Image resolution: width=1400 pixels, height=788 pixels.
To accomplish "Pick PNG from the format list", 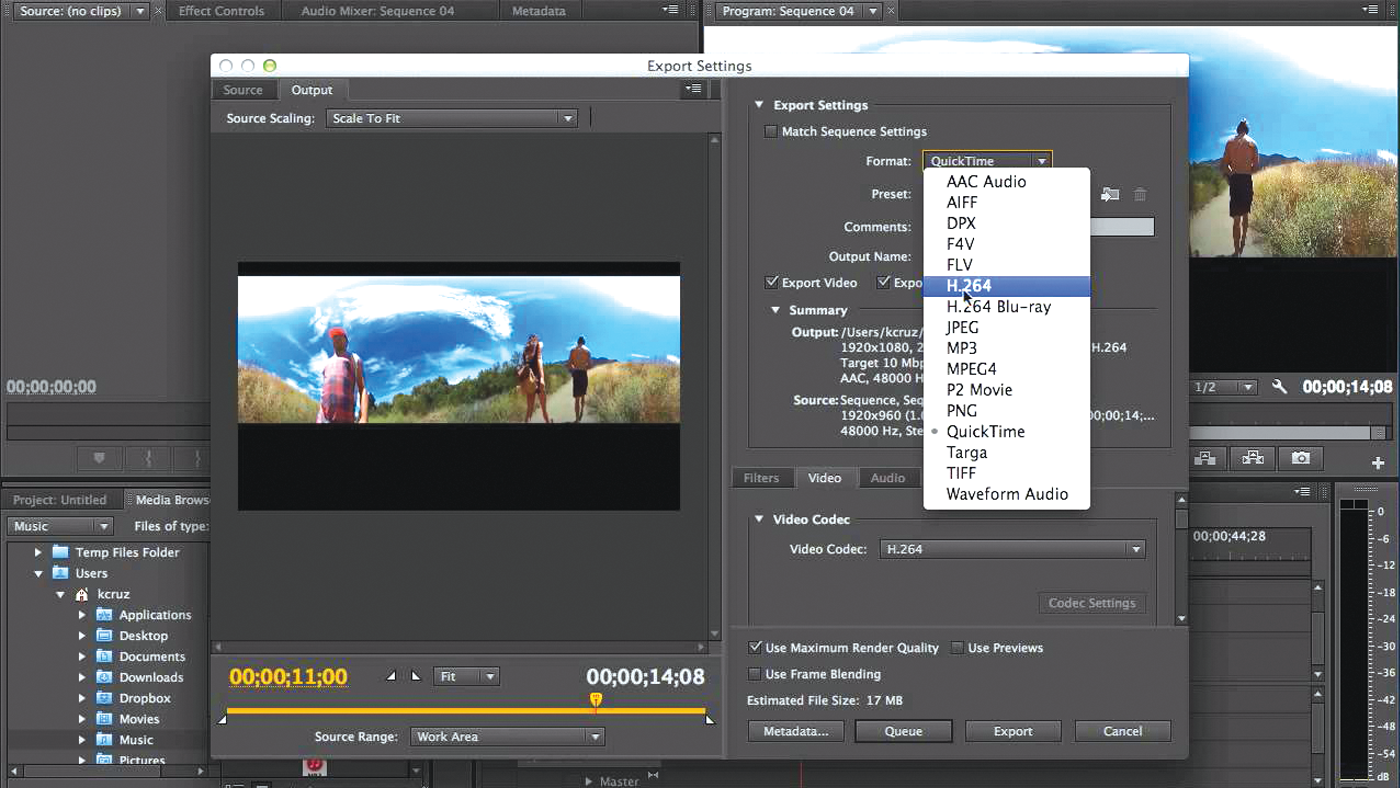I will tap(1006, 411).
